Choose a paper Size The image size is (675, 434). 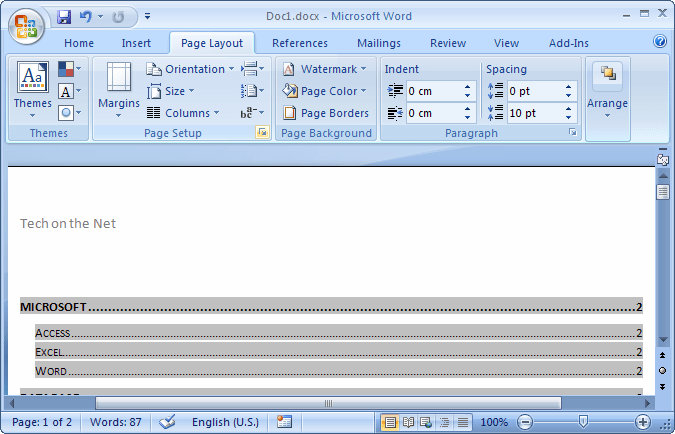click(170, 91)
